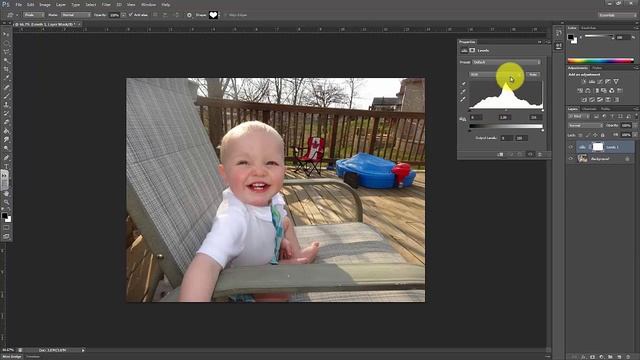Switch to the Swatches tab

[588, 28]
